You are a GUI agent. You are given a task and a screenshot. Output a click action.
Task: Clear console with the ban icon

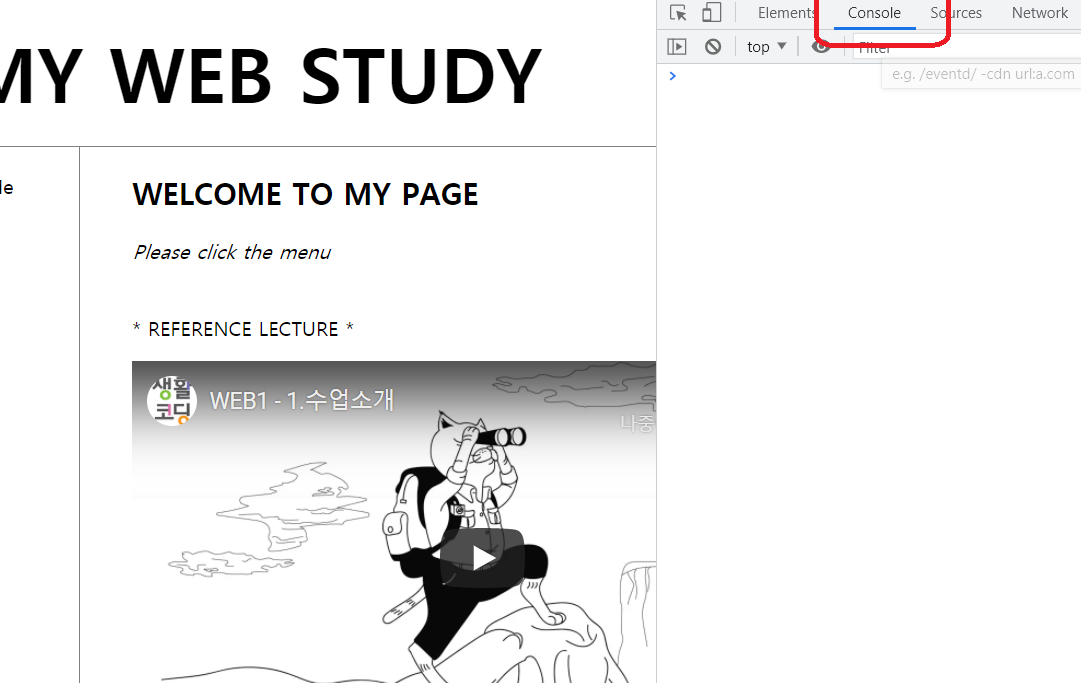pyautogui.click(x=713, y=47)
